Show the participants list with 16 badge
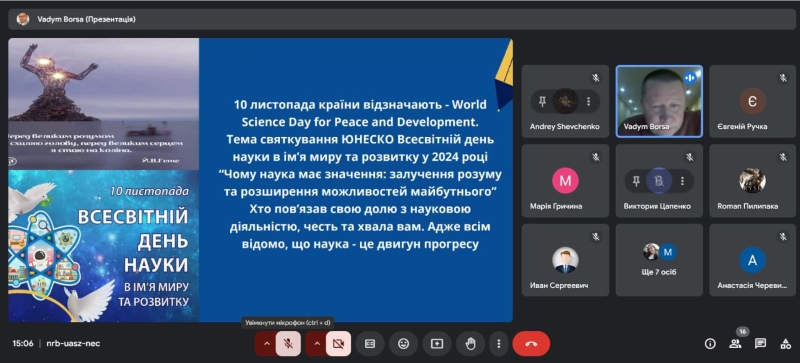 click(735, 344)
